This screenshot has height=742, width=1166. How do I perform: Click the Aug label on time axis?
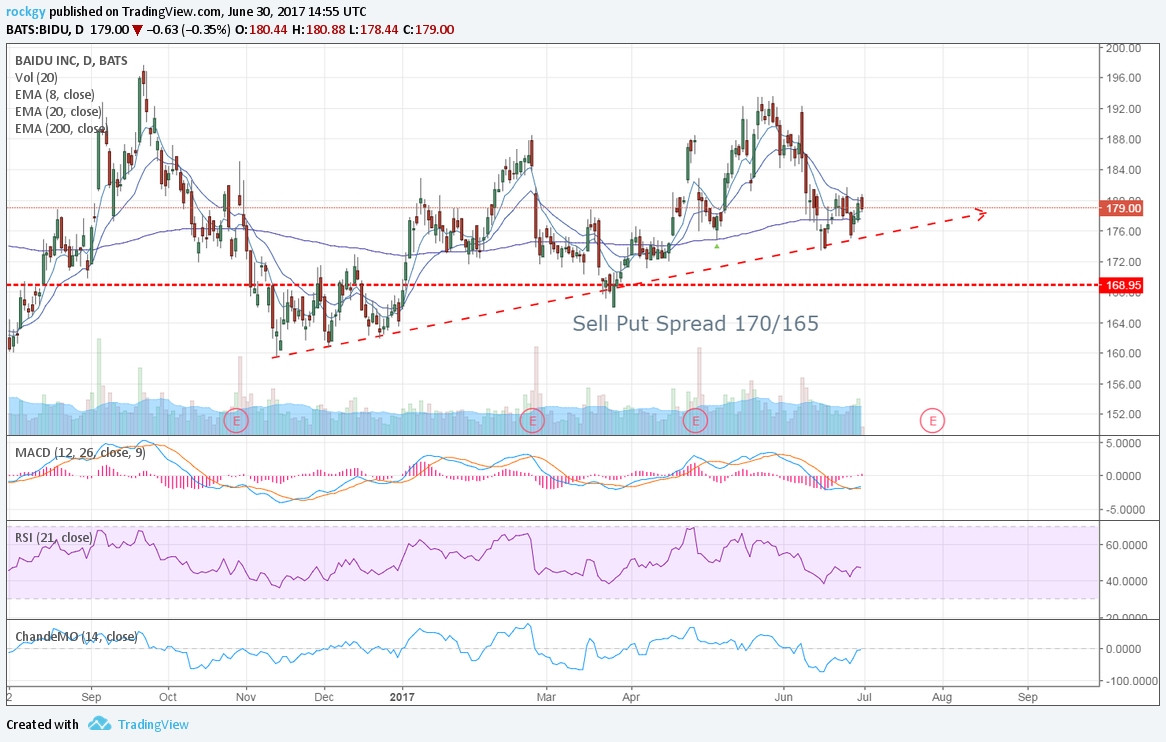(942, 697)
